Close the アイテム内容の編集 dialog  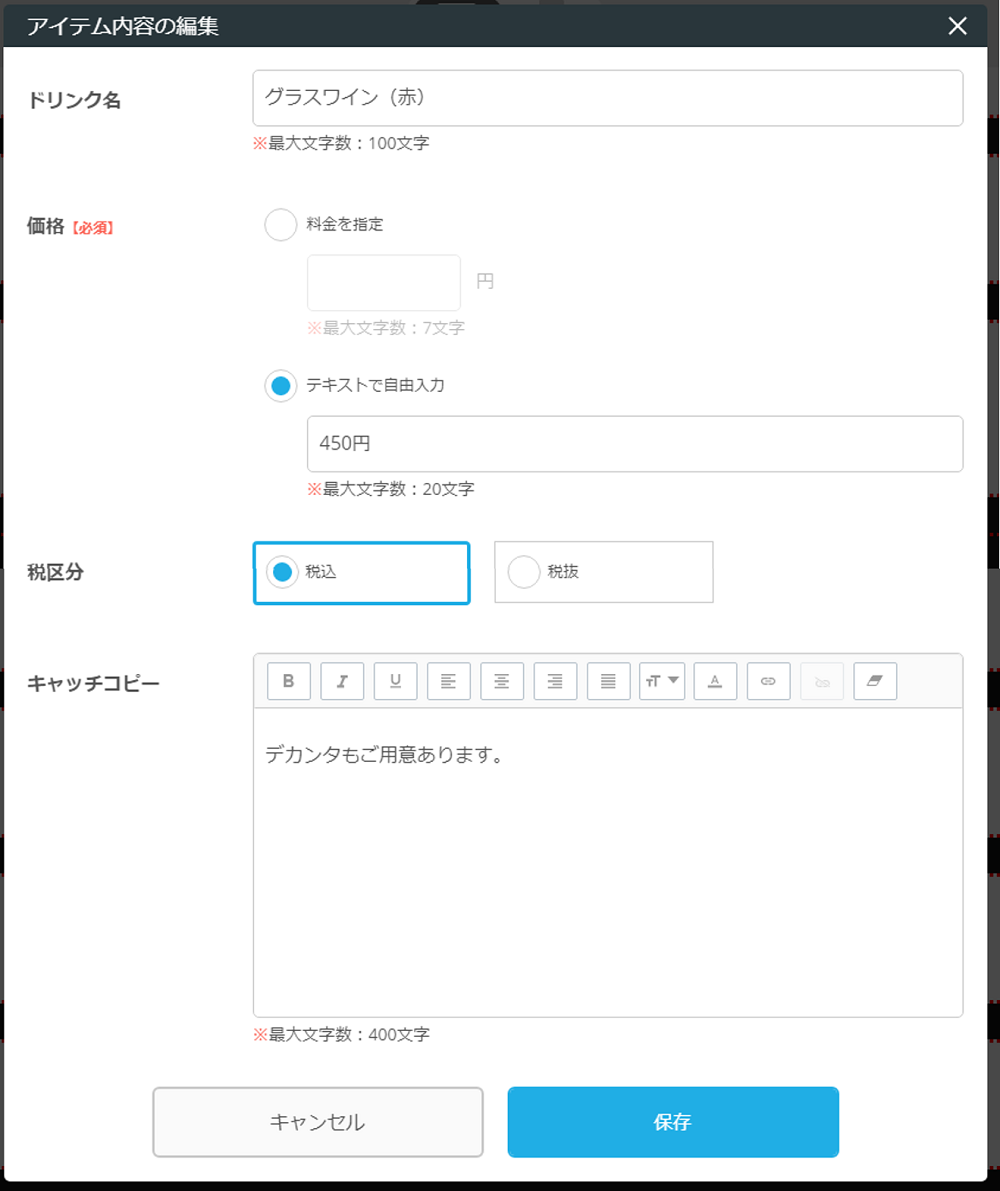(957, 27)
